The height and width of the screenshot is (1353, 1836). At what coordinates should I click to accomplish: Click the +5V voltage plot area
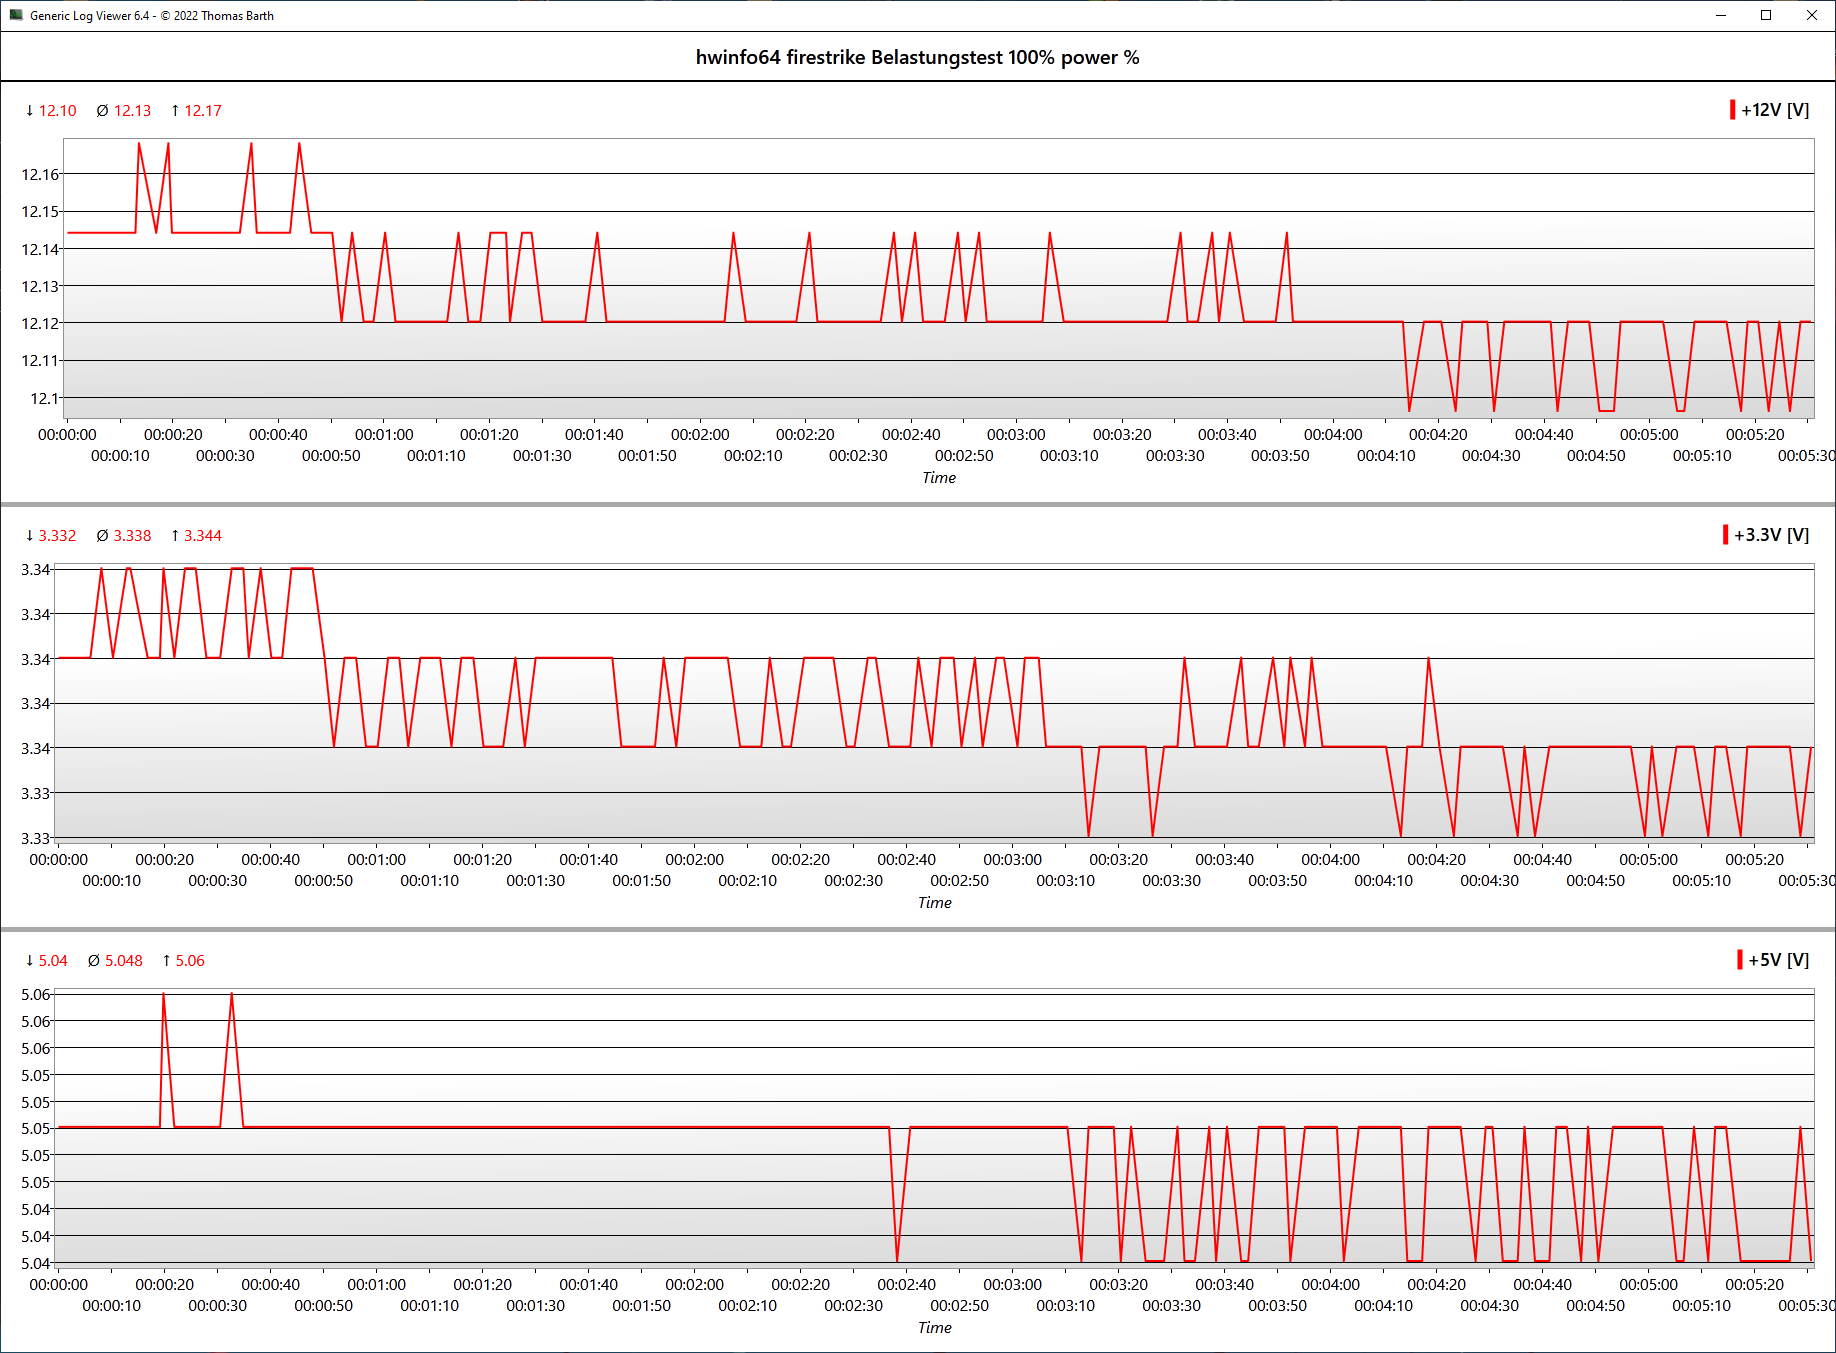(935, 1128)
